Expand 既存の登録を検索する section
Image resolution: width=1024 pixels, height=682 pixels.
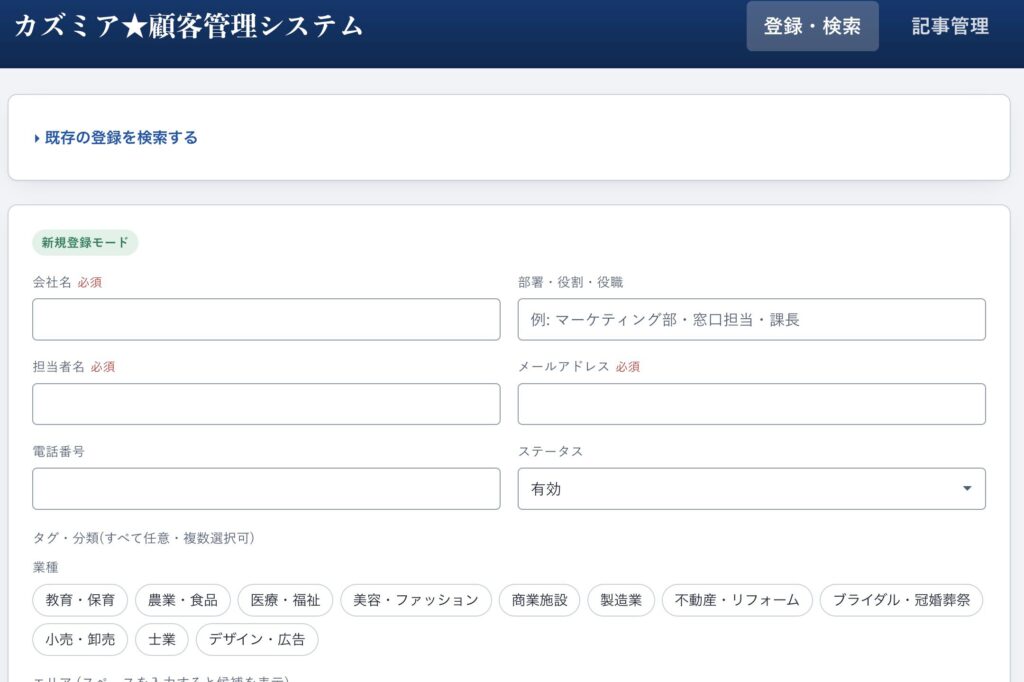click(x=116, y=138)
